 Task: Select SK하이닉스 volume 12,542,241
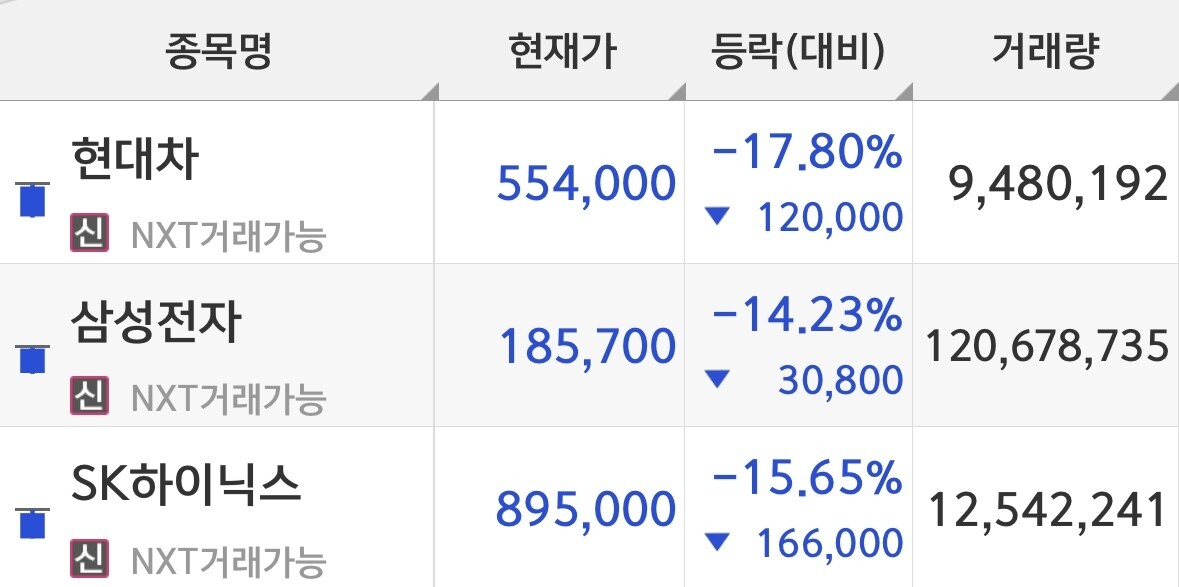(x=1047, y=510)
